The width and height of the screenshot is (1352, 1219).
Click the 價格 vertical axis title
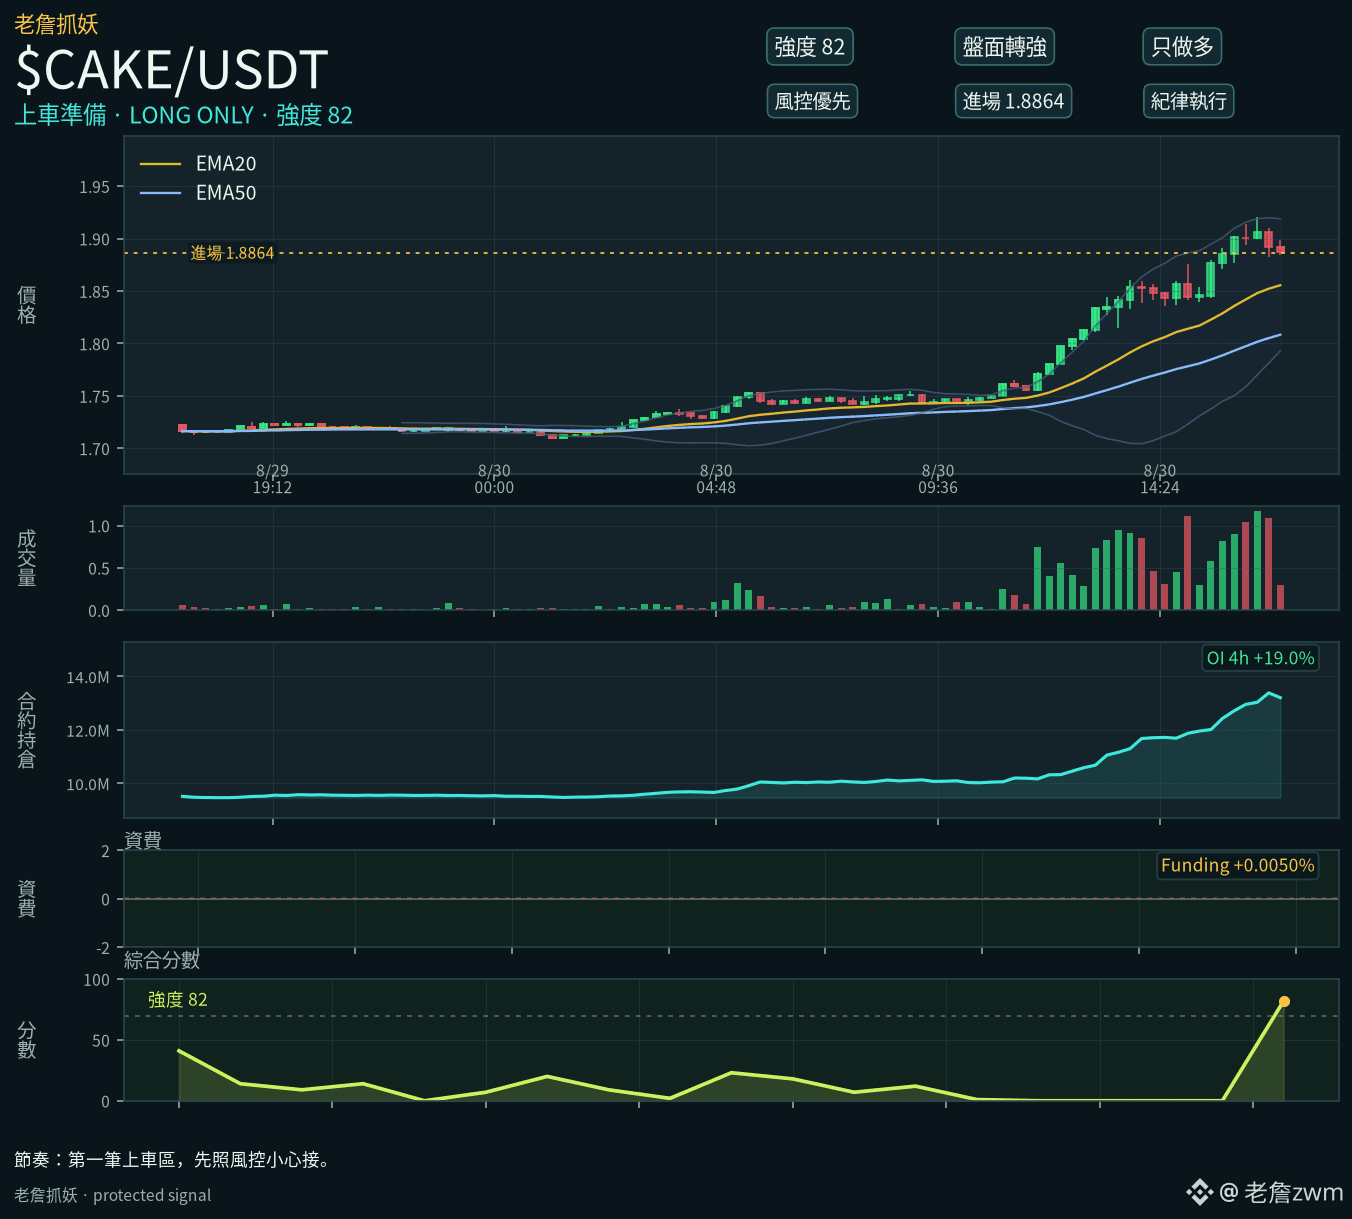[27, 305]
